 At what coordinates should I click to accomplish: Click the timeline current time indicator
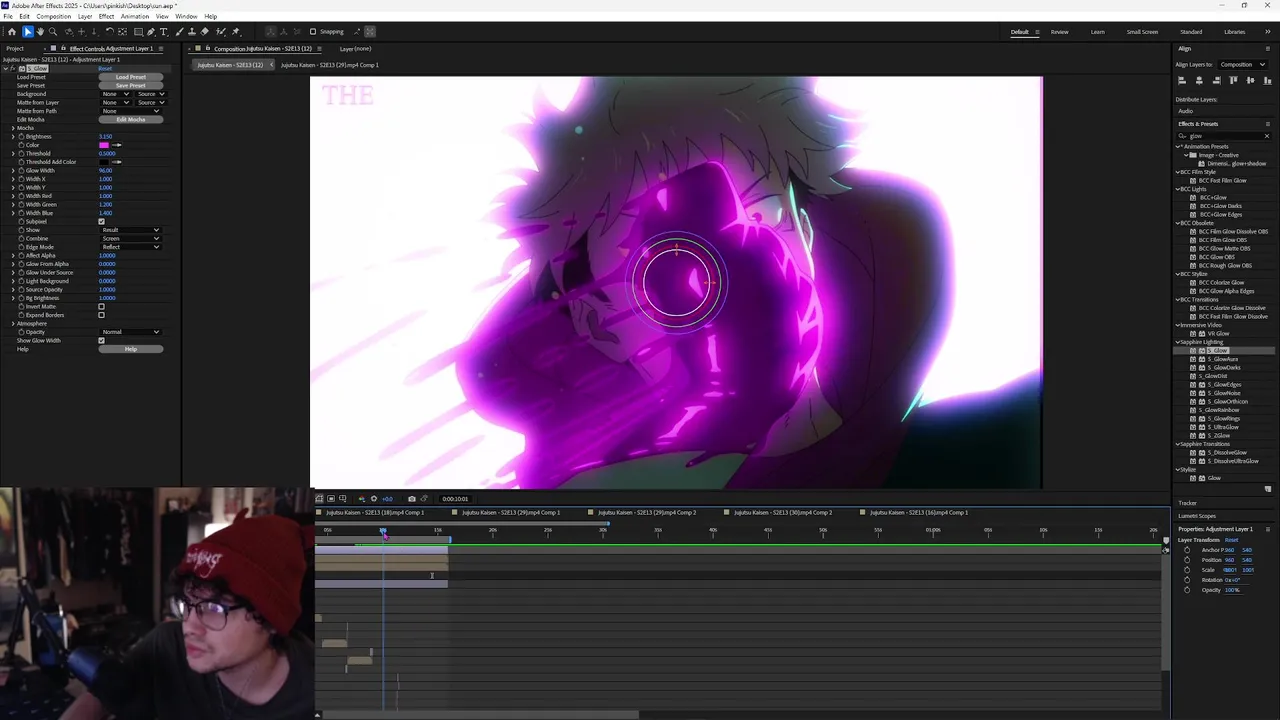[383, 531]
